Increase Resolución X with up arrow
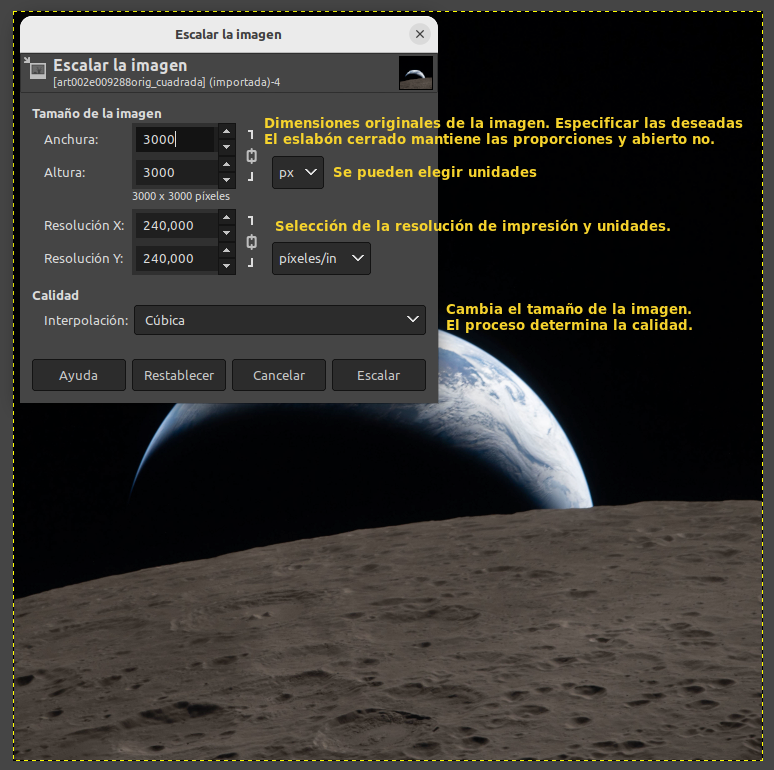 point(227,218)
